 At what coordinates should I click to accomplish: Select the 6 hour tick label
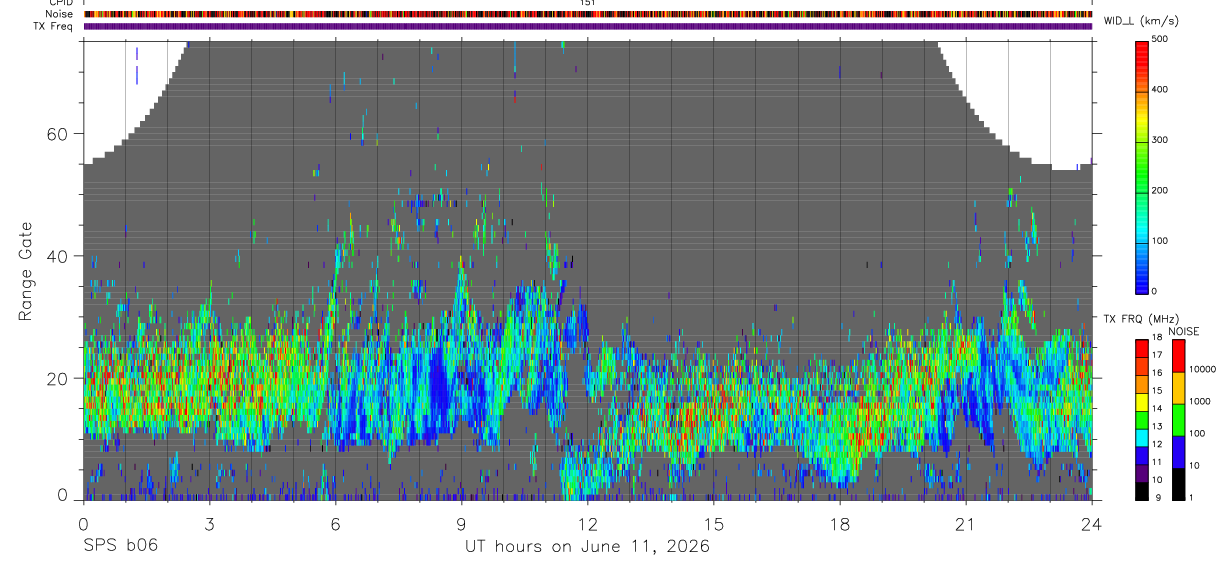coord(335,523)
